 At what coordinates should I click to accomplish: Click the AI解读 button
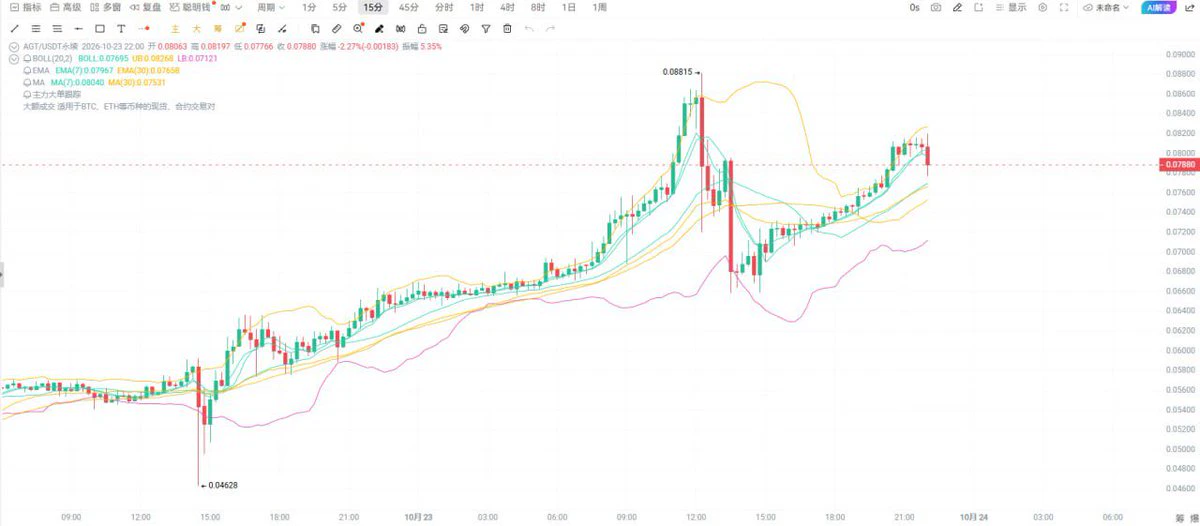tap(1158, 7)
